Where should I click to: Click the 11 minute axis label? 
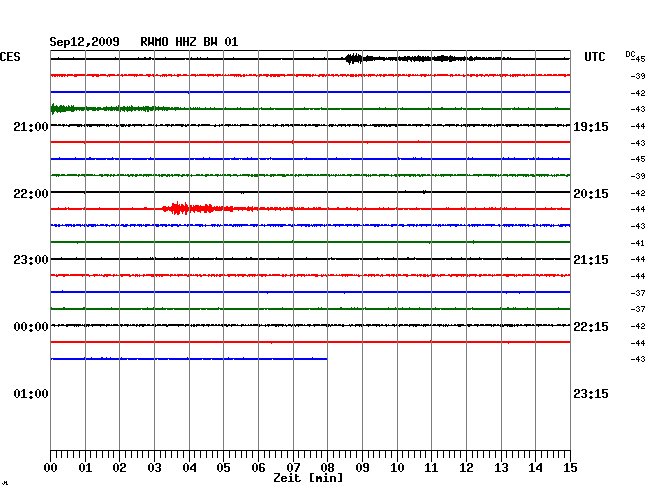pyautogui.click(x=431, y=467)
